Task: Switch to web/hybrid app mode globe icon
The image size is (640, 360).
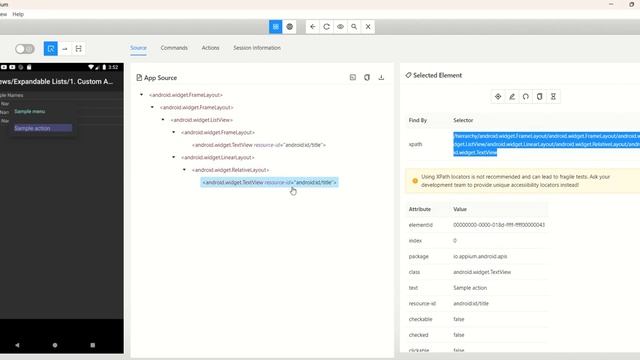Action: (289, 27)
